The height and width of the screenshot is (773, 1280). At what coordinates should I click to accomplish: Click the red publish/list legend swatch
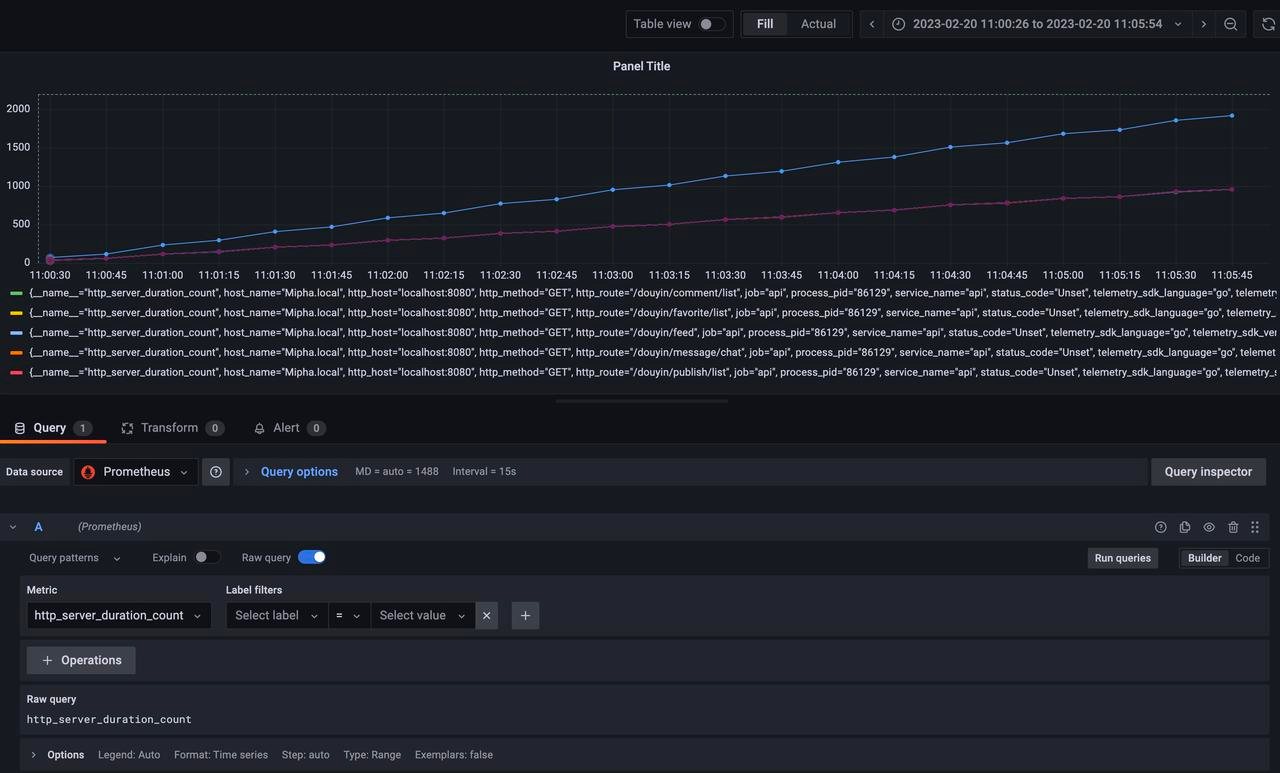coord(16,372)
